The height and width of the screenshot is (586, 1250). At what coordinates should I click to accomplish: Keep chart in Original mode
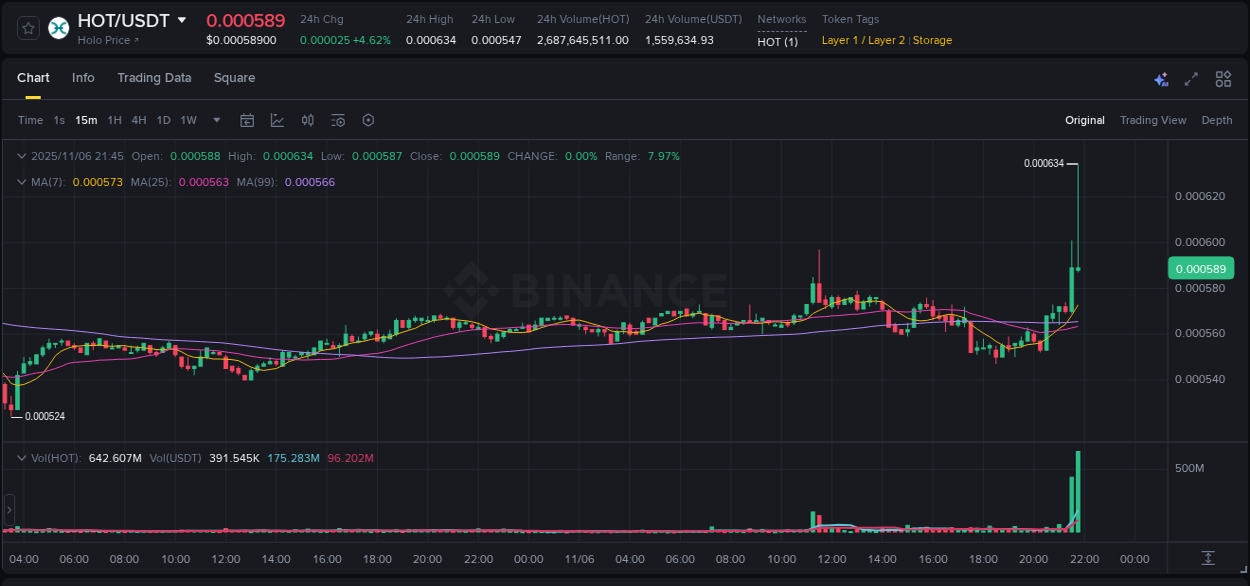click(1084, 120)
